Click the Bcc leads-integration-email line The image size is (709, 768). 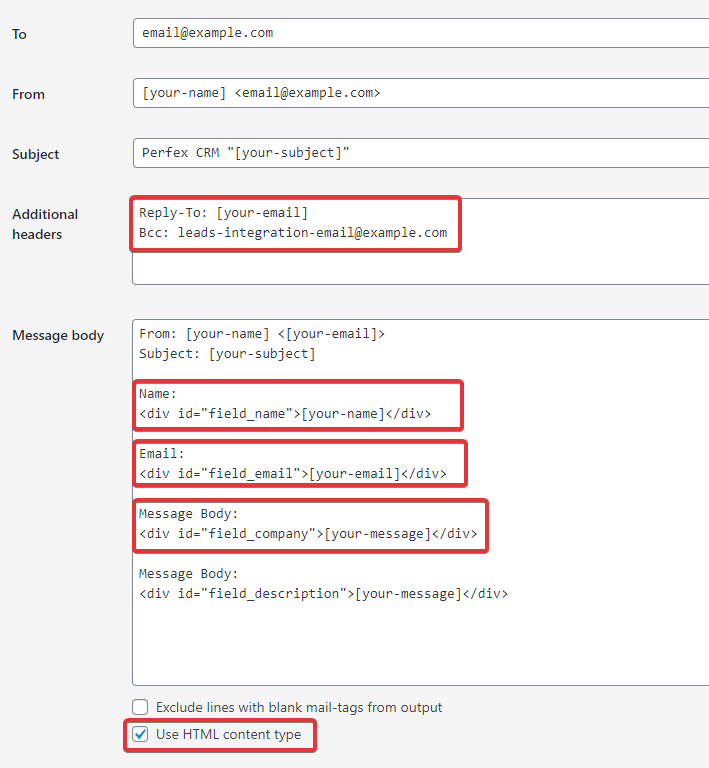(293, 233)
